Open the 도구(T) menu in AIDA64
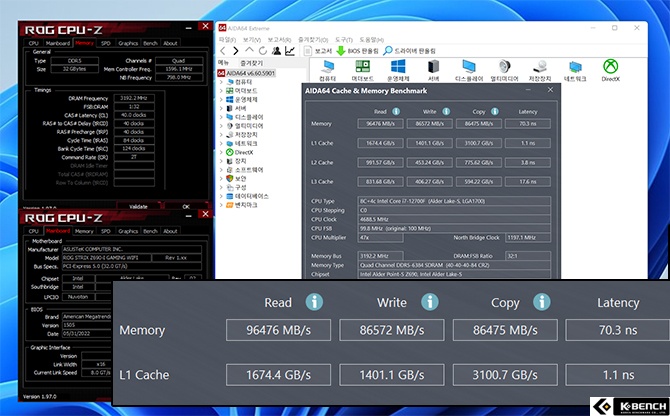This screenshot has height=416, width=670. 344,40
